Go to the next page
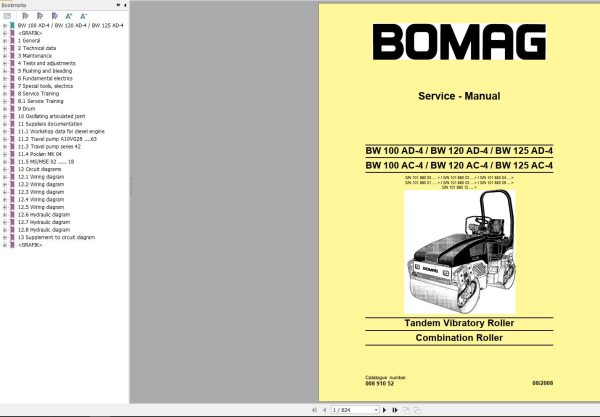Viewport: 600px width, 417px height. point(385,410)
